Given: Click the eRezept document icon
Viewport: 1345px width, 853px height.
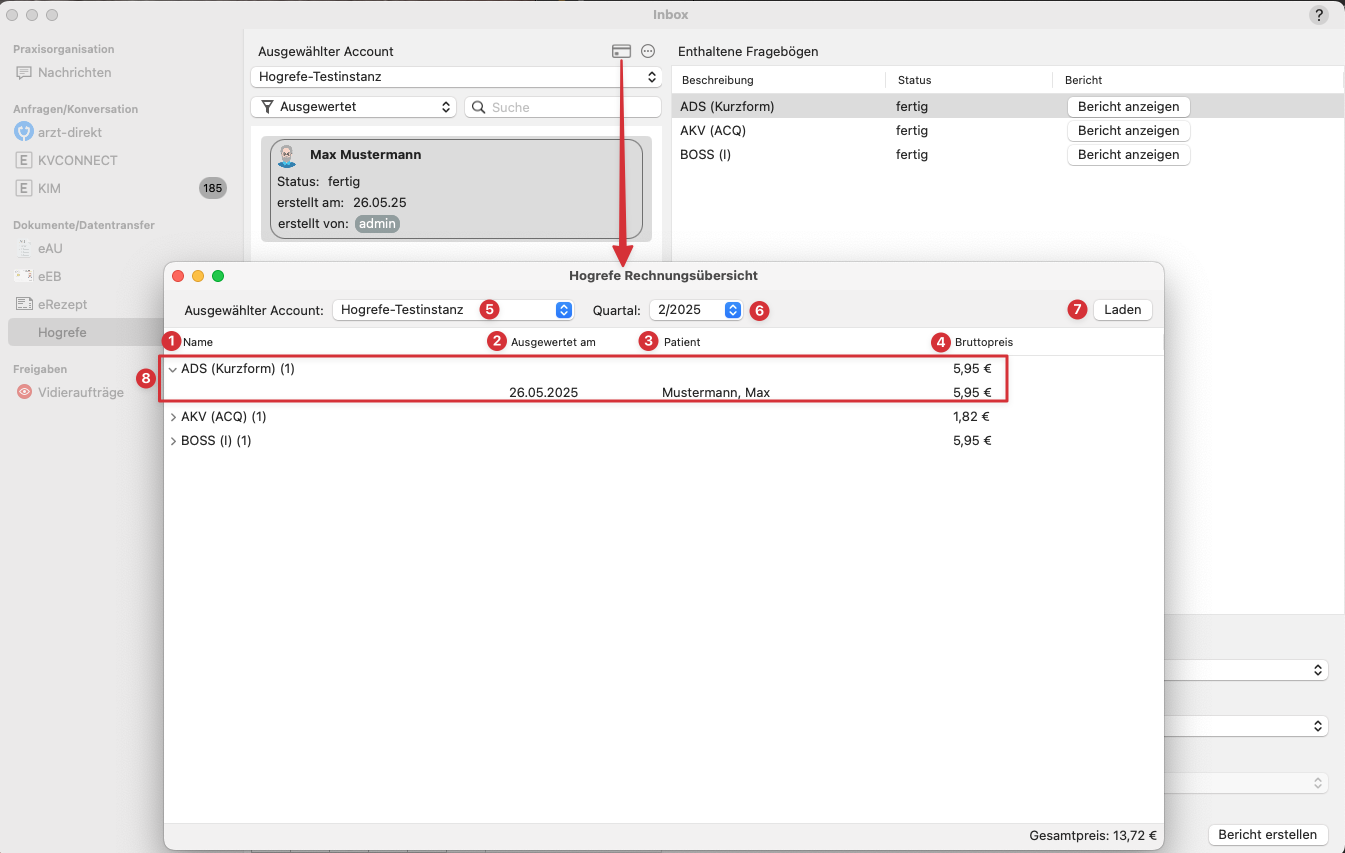Looking at the screenshot, I should pos(24,304).
